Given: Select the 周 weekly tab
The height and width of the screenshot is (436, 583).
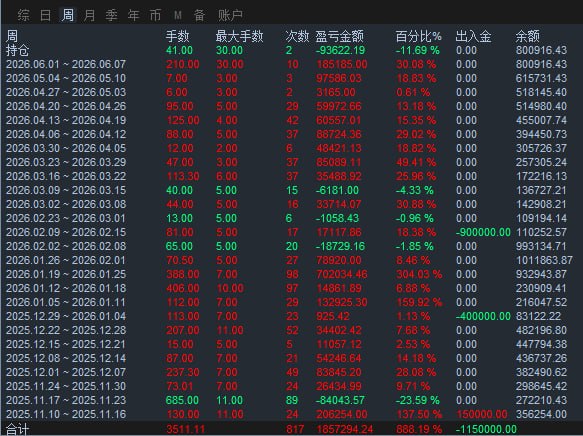Looking at the screenshot, I should tap(67, 15).
